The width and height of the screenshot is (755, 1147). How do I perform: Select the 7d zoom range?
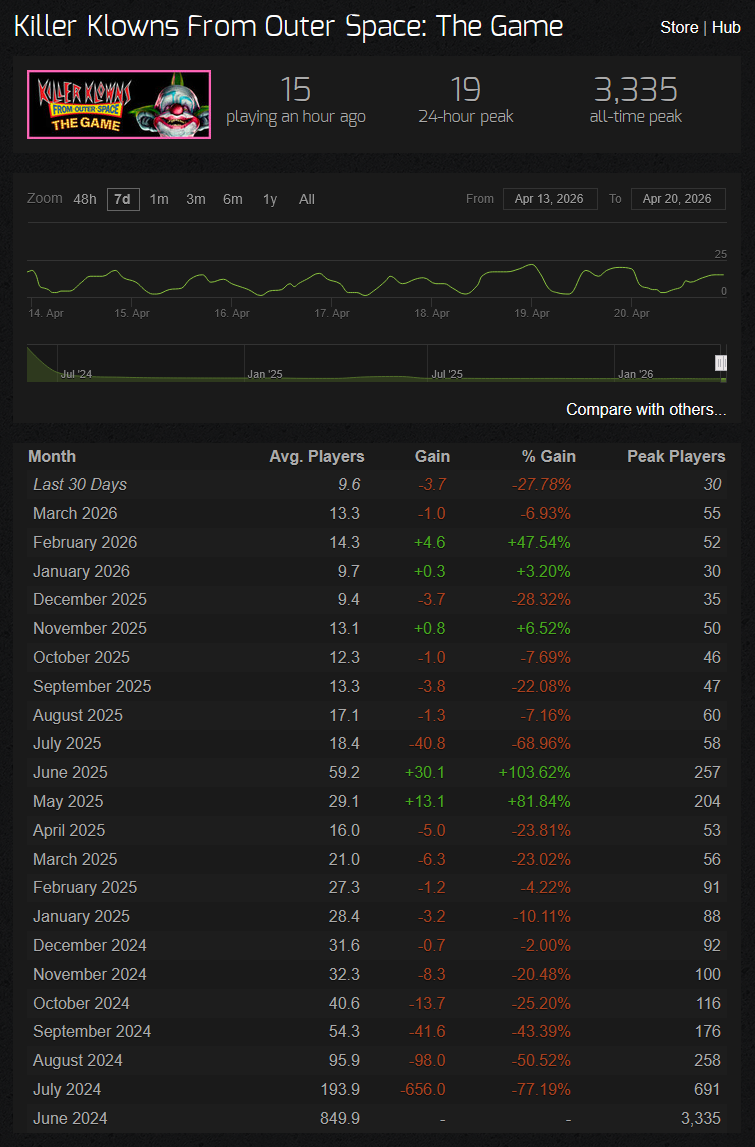[x=123, y=199]
